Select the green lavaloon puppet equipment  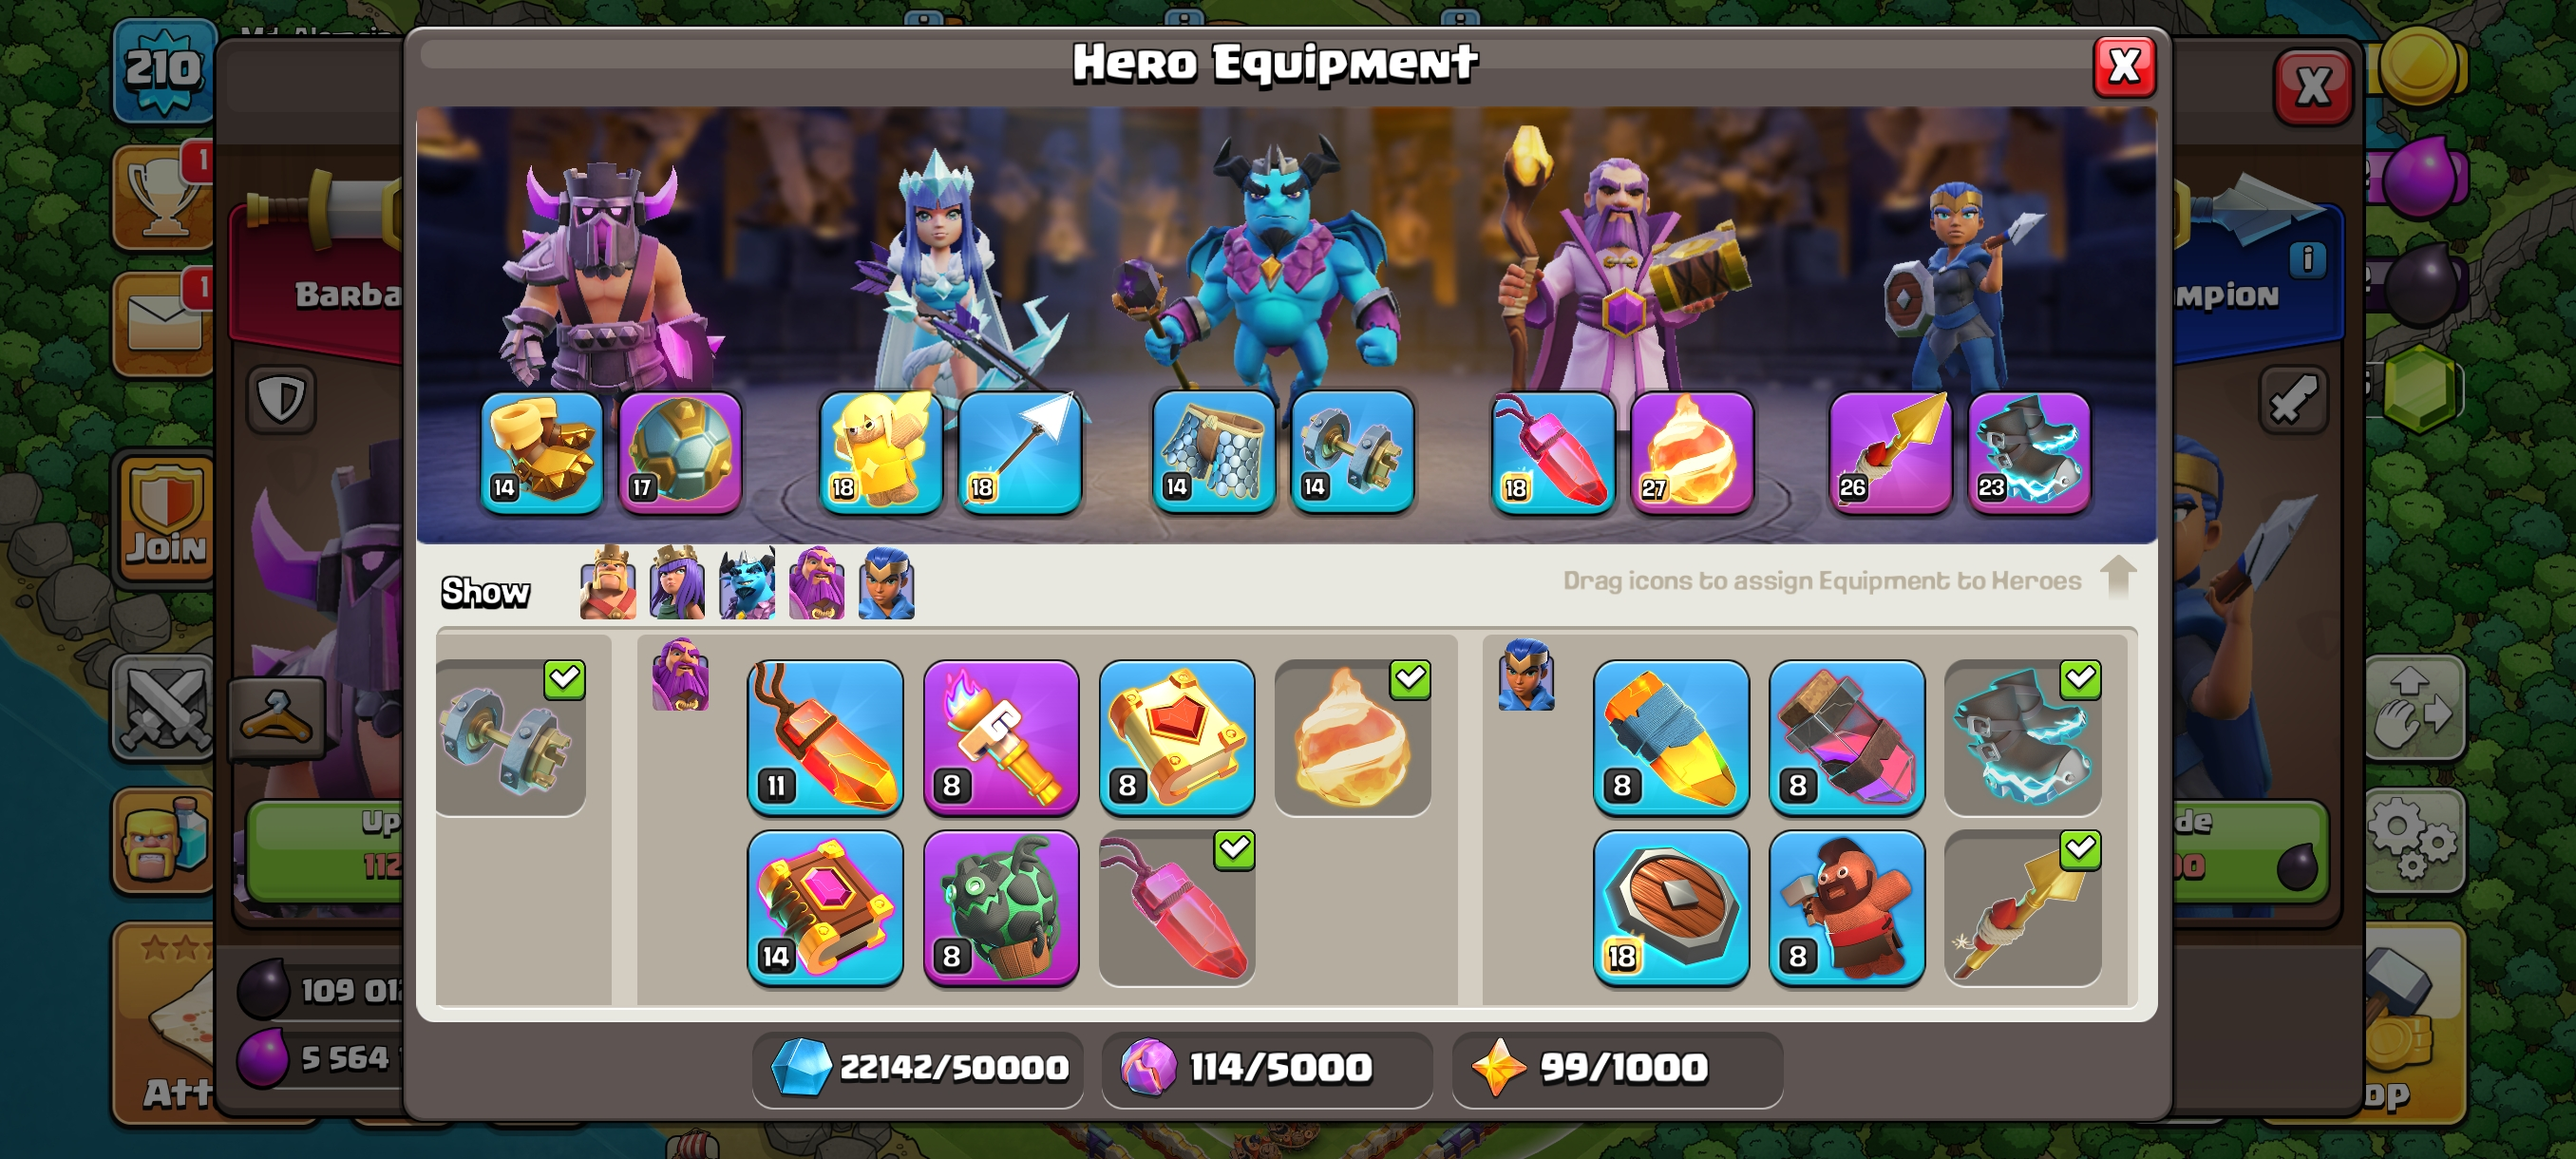(1001, 908)
